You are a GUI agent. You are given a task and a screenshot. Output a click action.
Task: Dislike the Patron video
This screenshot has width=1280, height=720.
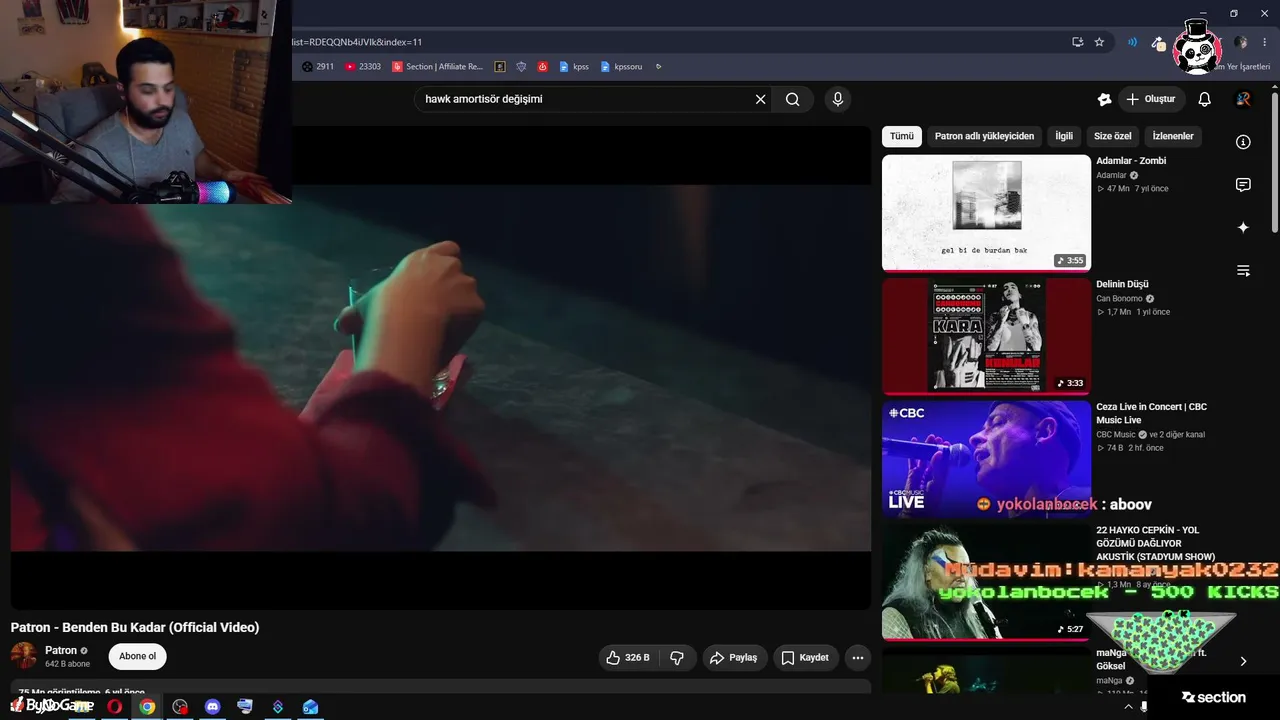(x=677, y=657)
